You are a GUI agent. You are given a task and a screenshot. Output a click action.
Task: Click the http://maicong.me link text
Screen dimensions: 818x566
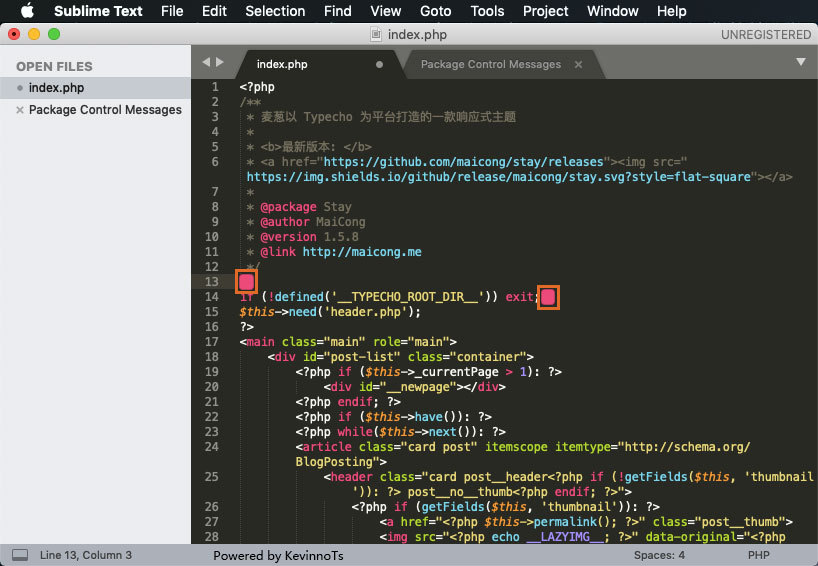(362, 252)
